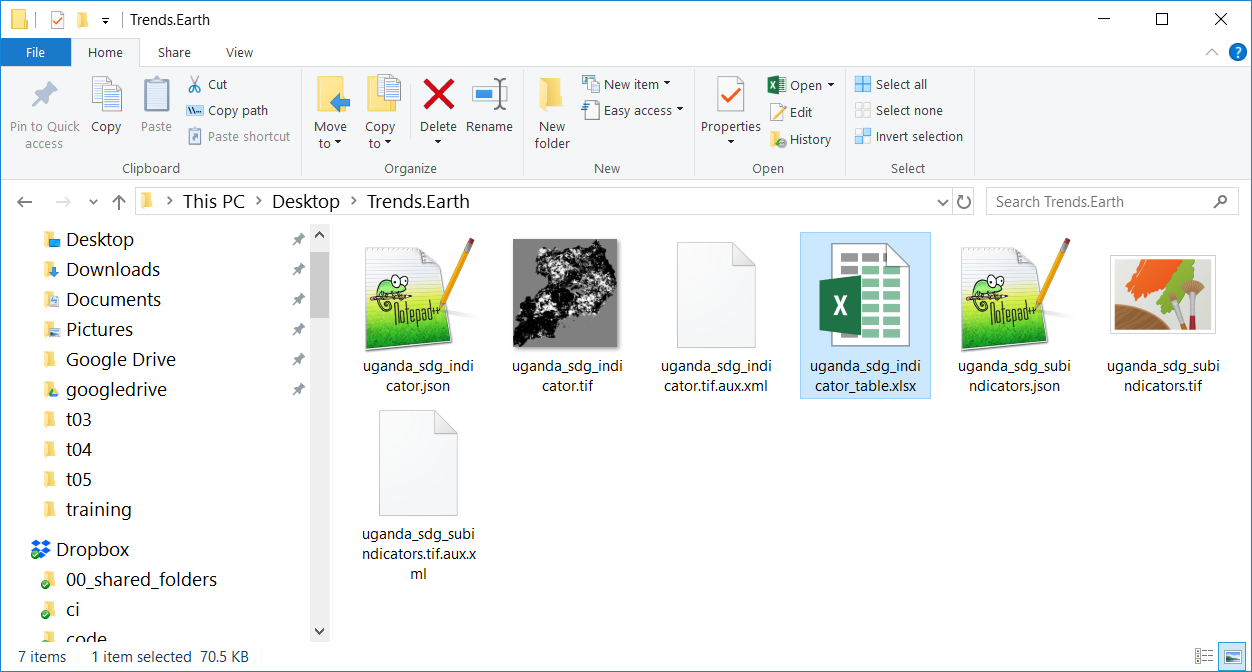
Task: Open the uganda_sdg_indicator.tif thumbnail
Action: point(566,293)
